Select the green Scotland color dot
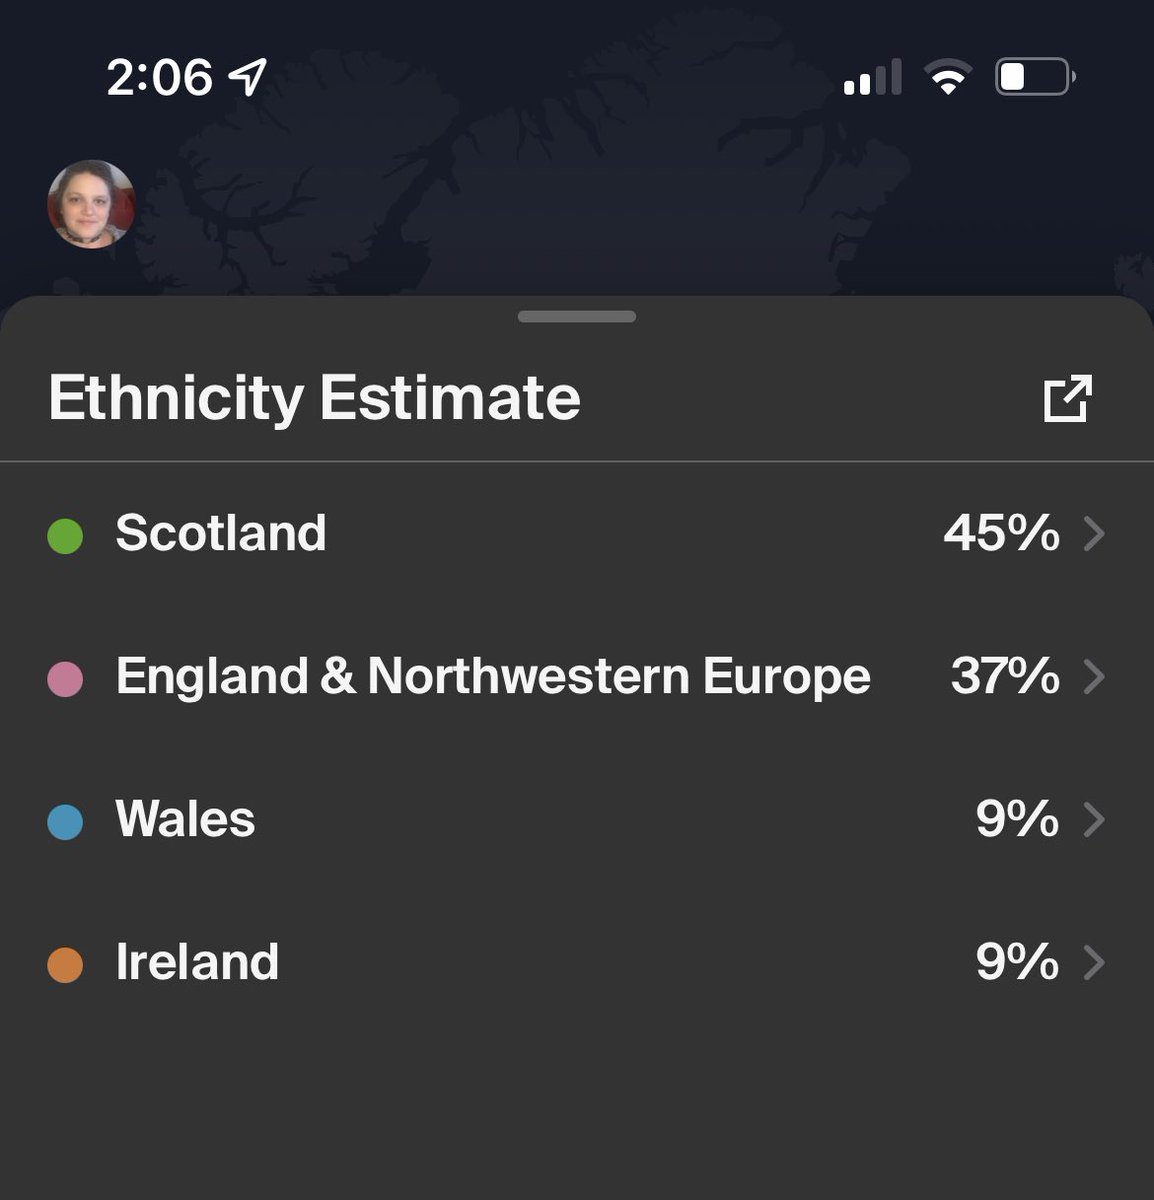This screenshot has width=1154, height=1200. tap(65, 535)
